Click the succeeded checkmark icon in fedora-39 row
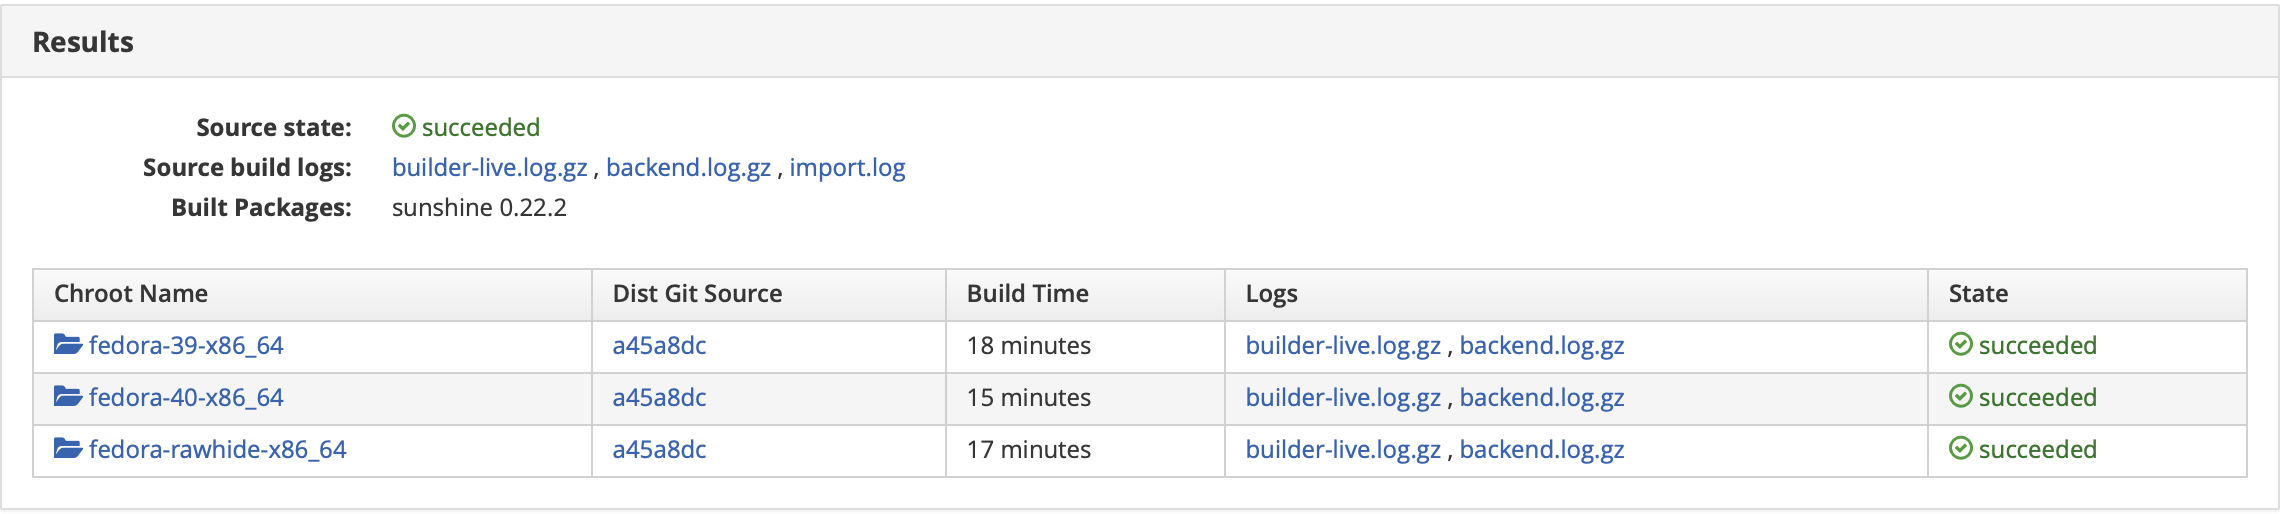Image resolution: width=2280 pixels, height=514 pixels. [x=1961, y=344]
